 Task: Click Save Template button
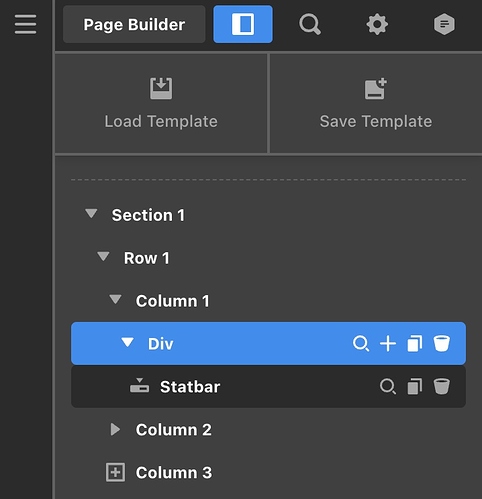tap(376, 103)
